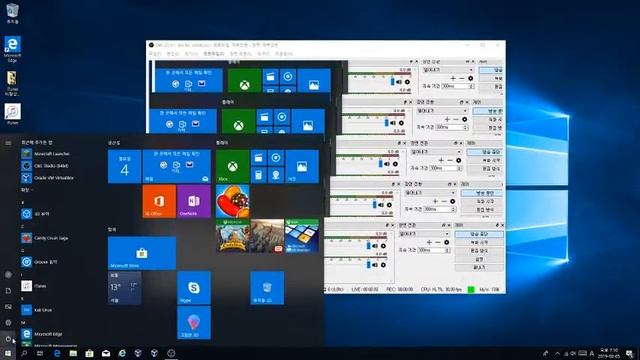Image resolution: width=640 pixels, height=360 pixels.
Task: Click the 방송 시작 button in OBS controls
Action: (479, 234)
